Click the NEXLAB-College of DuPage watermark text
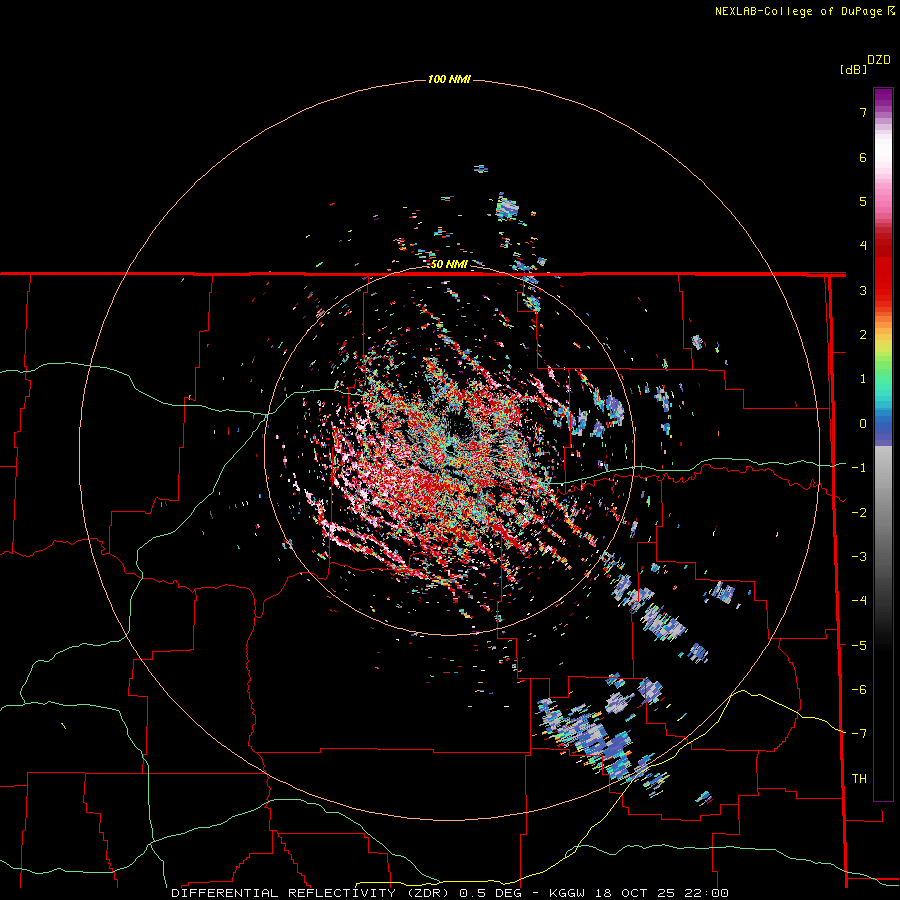 pos(804,11)
